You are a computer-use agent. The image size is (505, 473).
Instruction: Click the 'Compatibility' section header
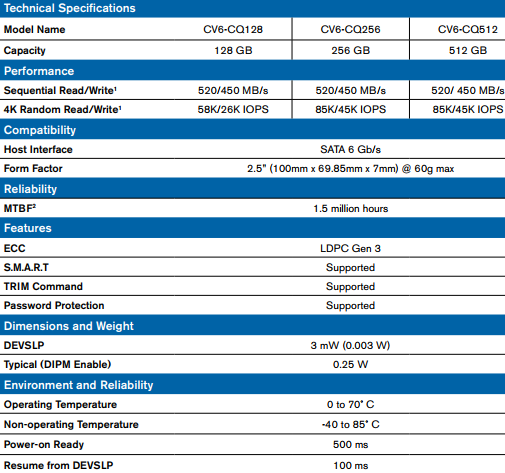coord(40,130)
